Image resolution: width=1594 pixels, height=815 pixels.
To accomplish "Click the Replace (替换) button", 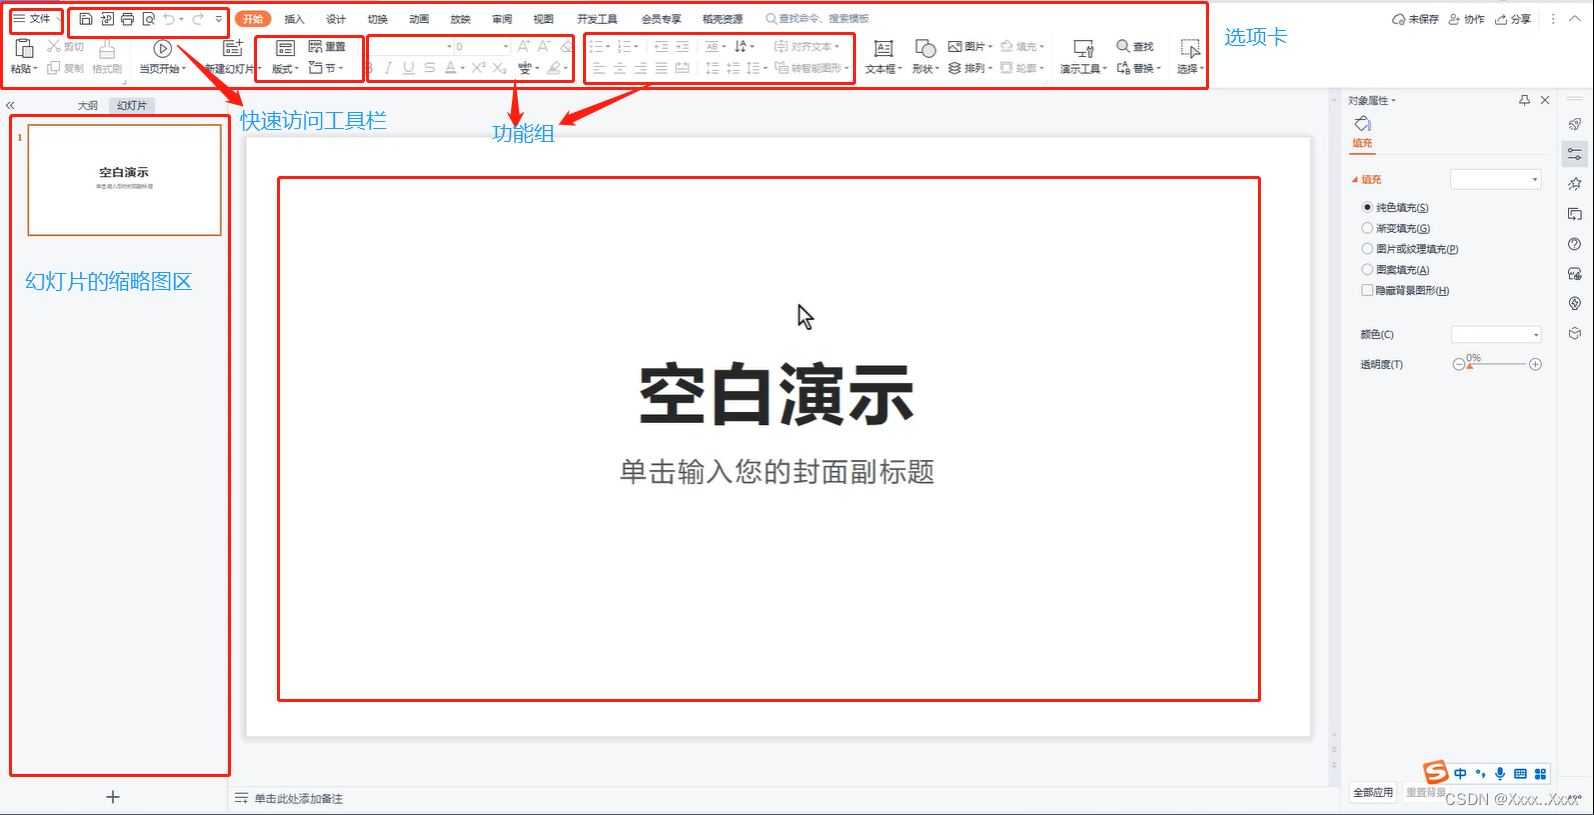I will tap(1138, 68).
